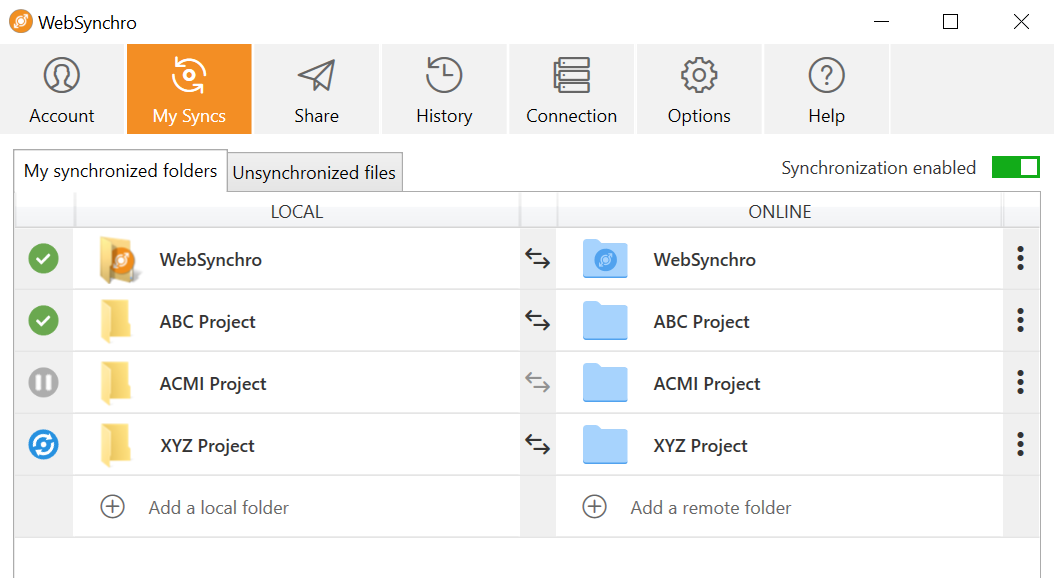Viewport: 1054px width, 578px height.
Task: Select the local ABC Project folder name
Action: coord(208,322)
